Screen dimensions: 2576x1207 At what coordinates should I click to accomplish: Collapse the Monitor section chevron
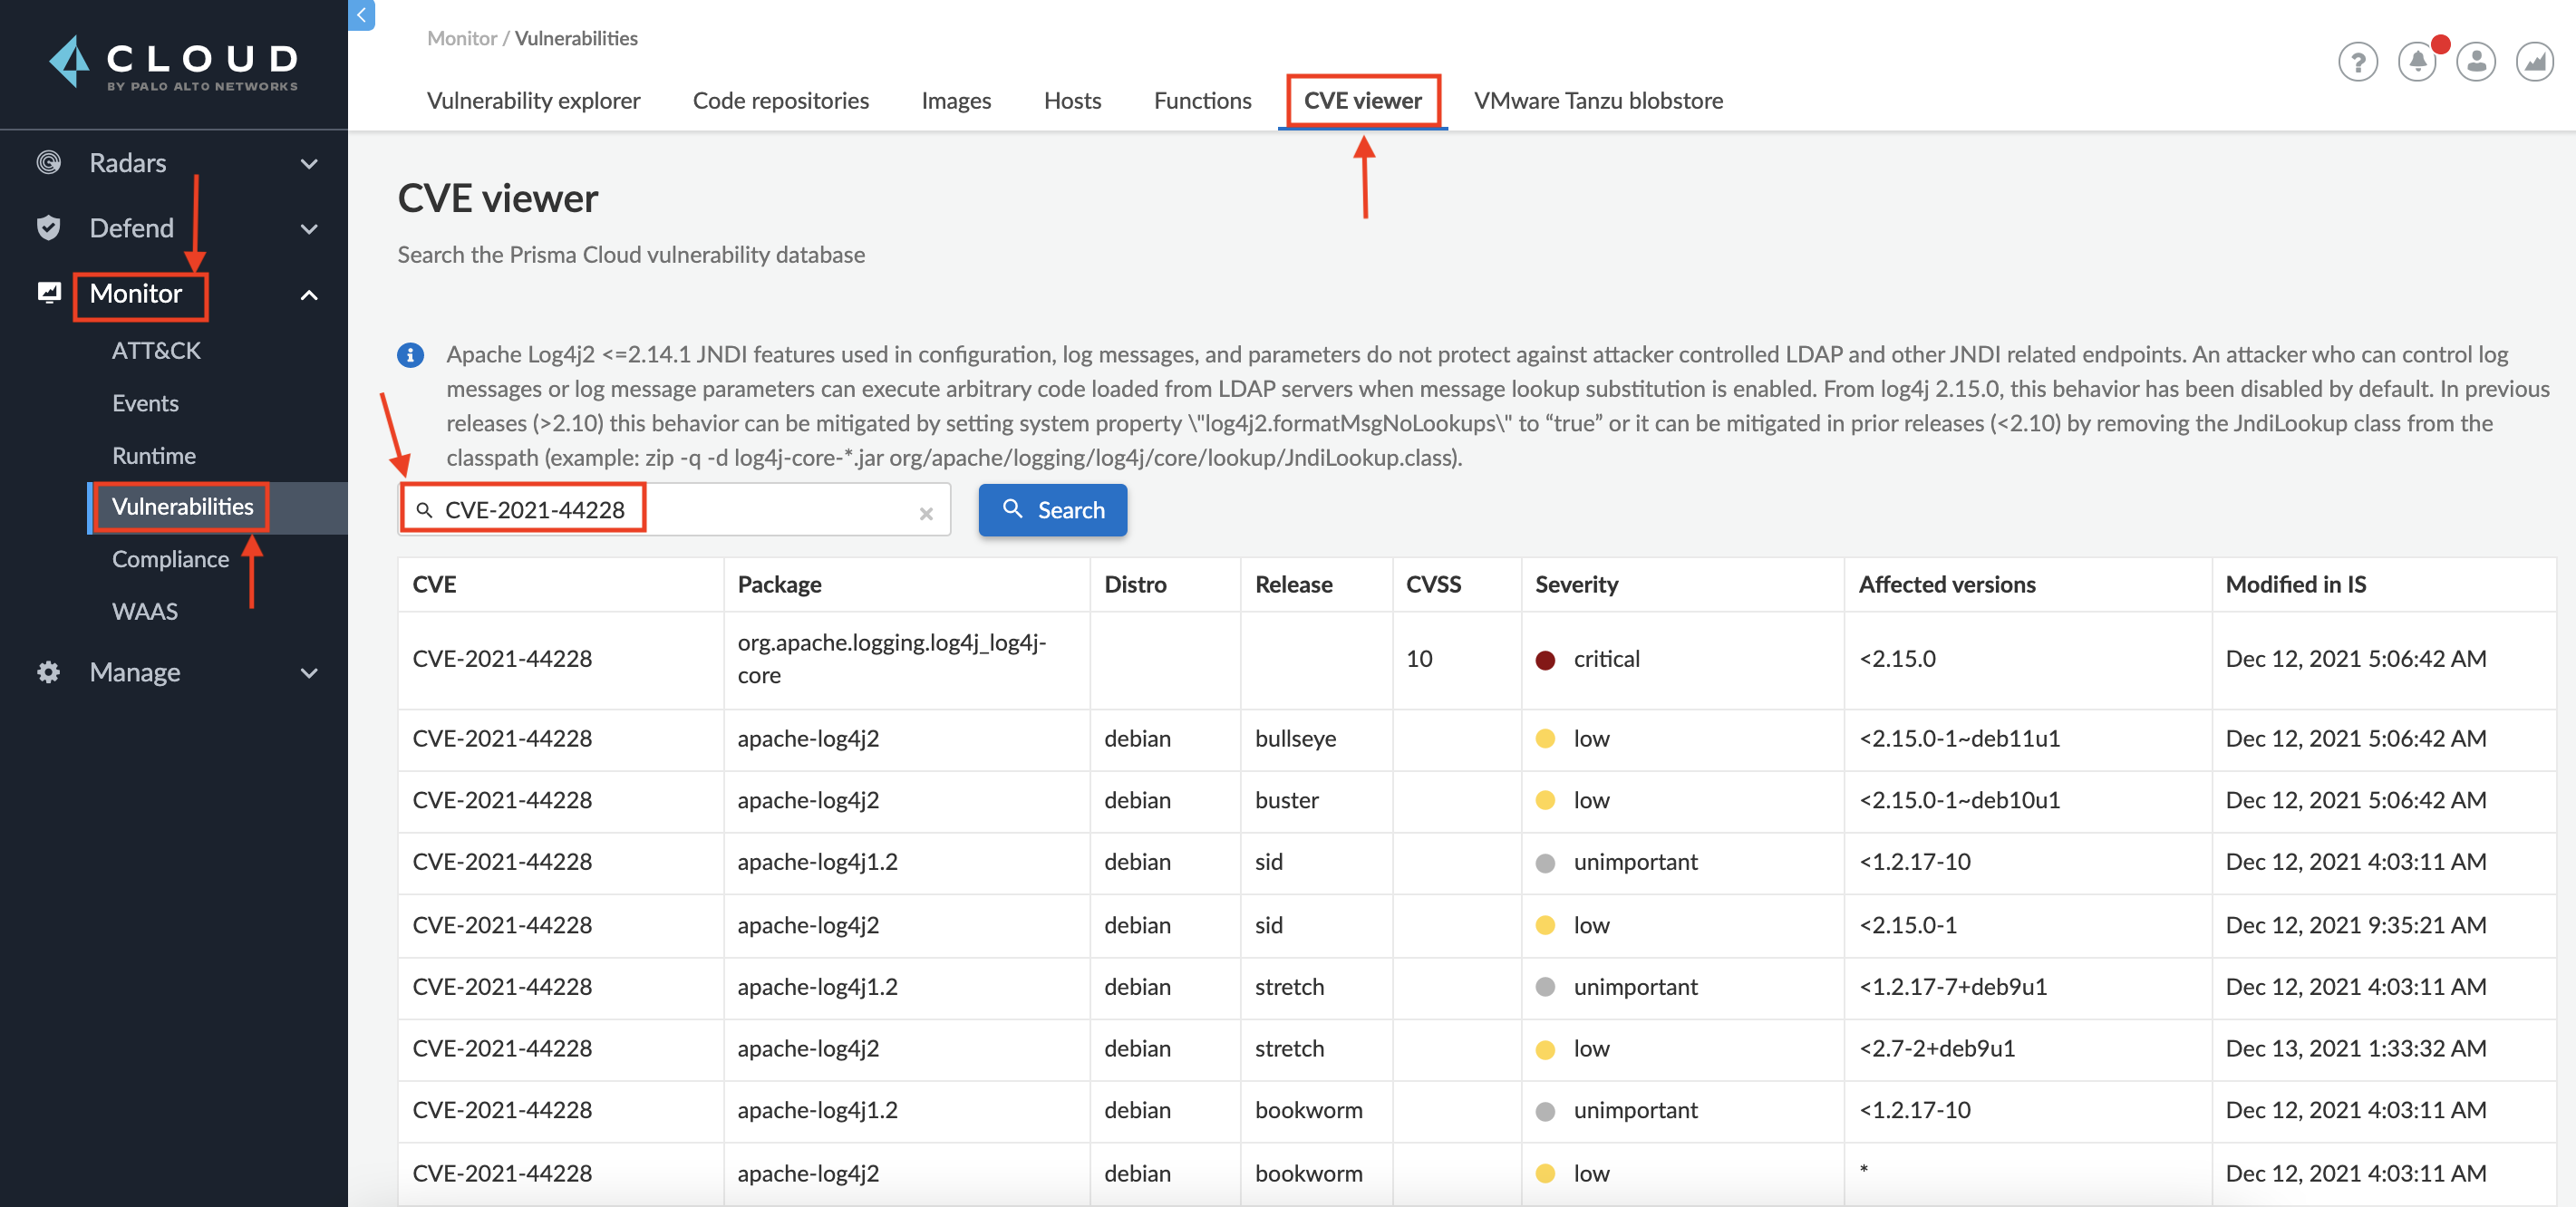[309, 295]
